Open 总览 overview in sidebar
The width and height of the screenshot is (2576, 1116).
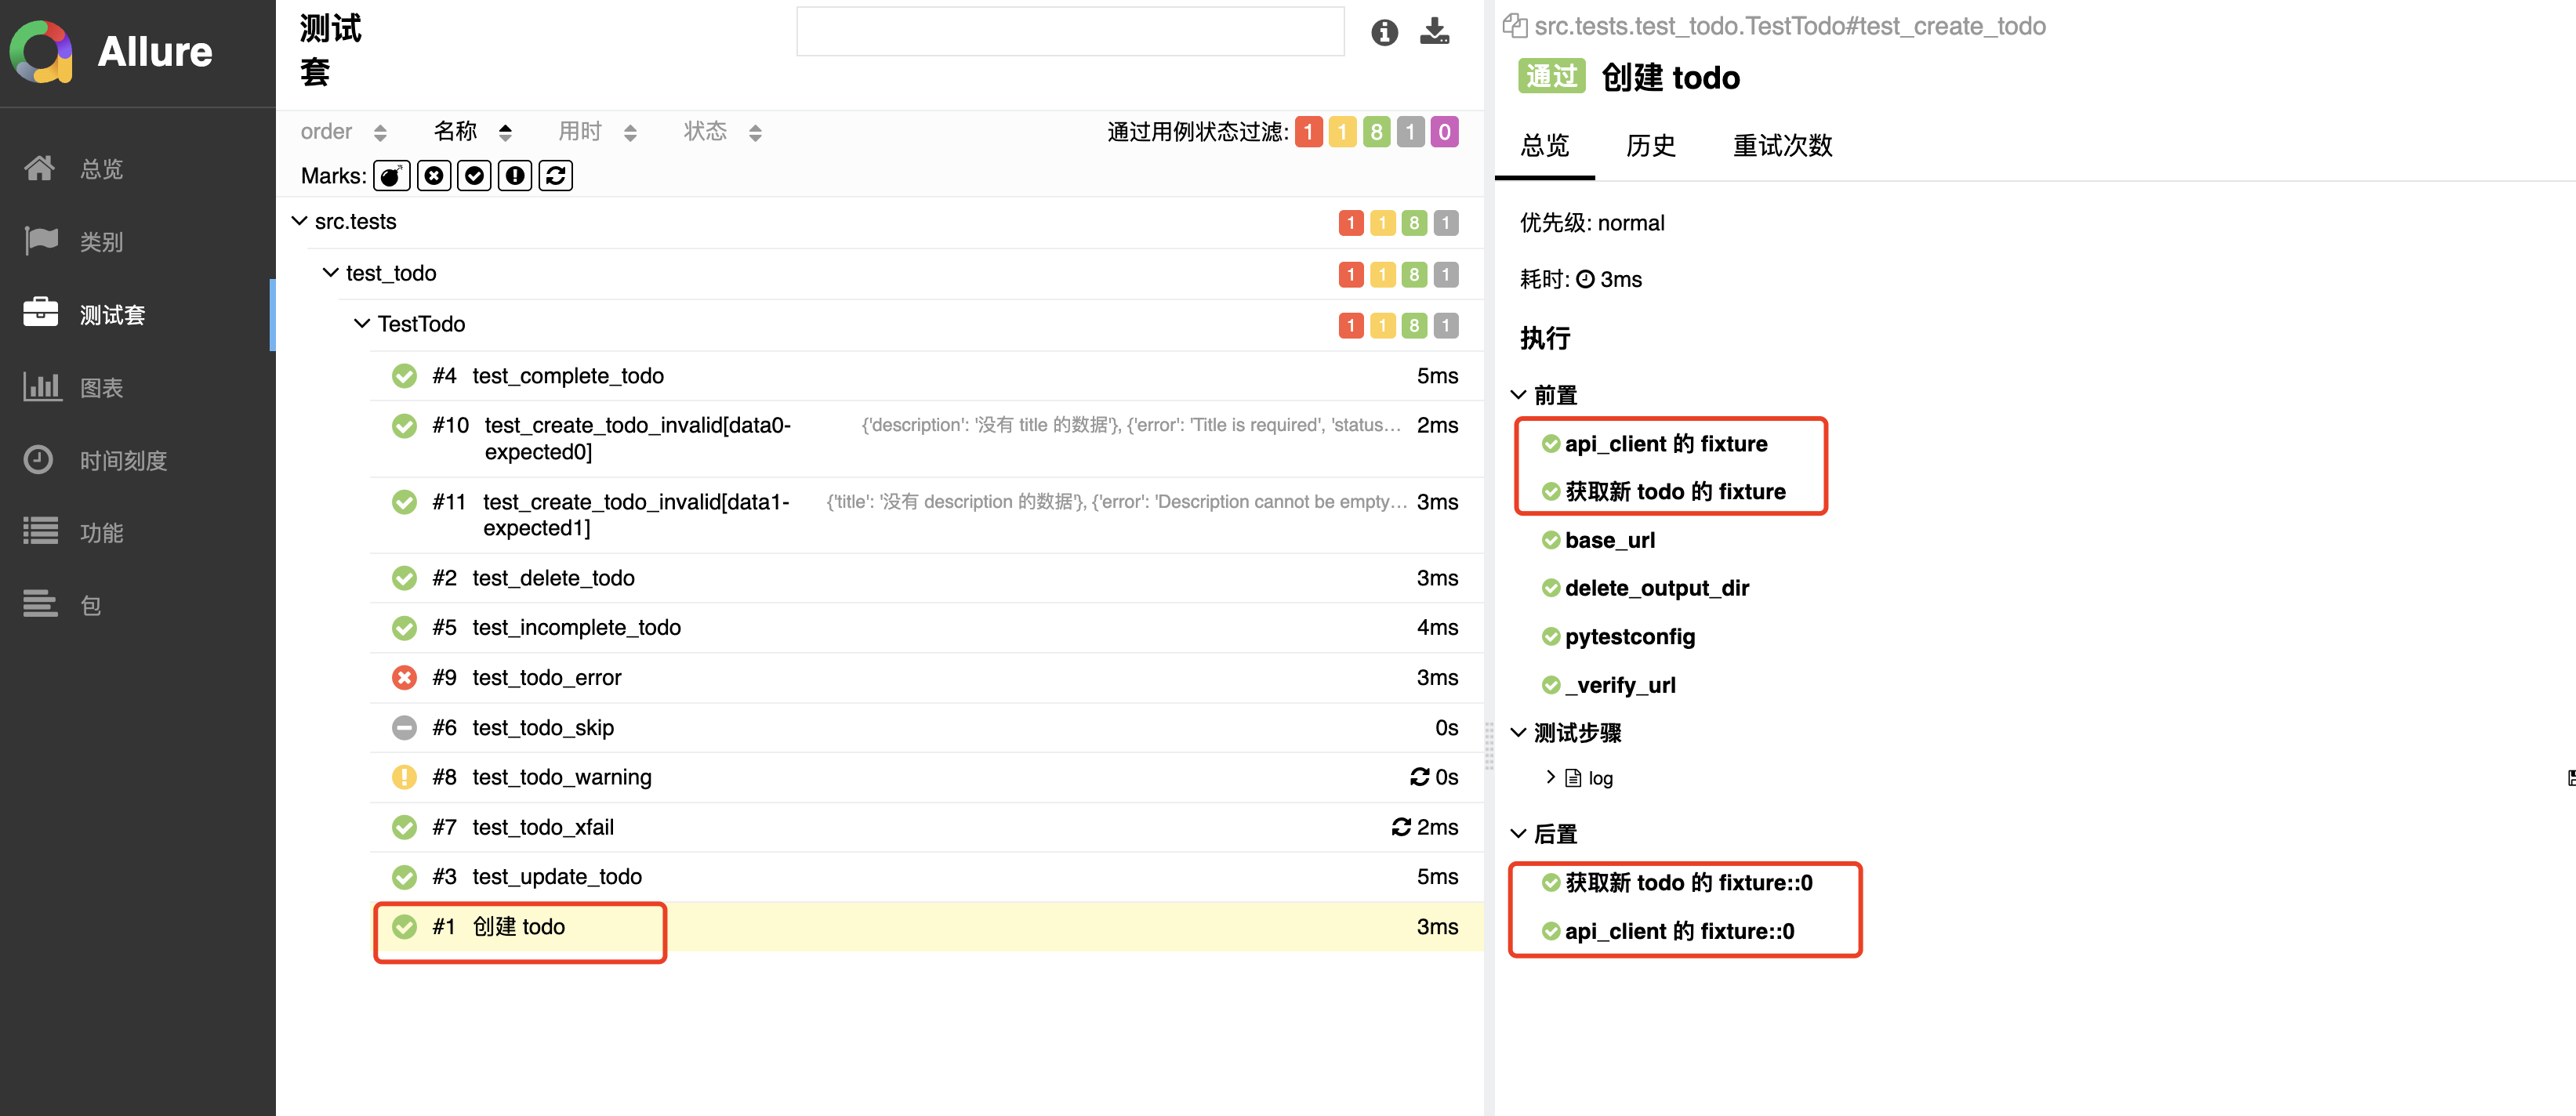[x=100, y=169]
